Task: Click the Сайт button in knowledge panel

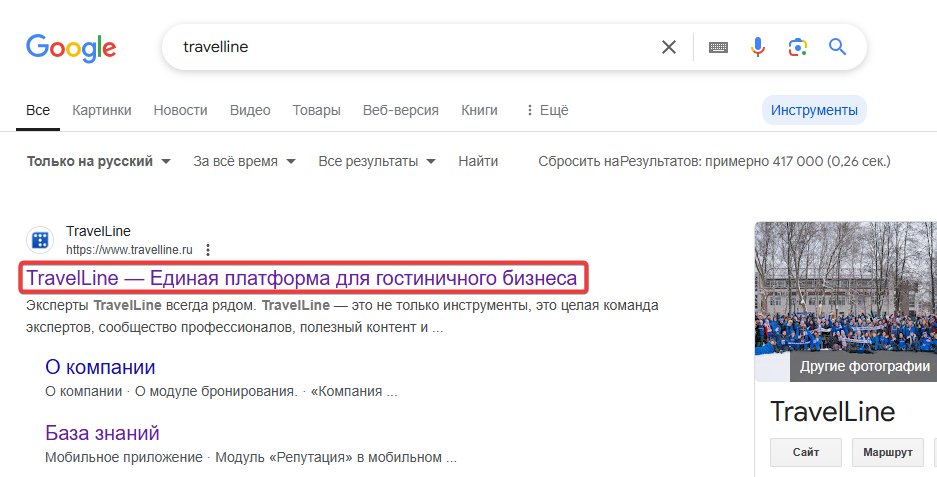Action: tap(806, 452)
